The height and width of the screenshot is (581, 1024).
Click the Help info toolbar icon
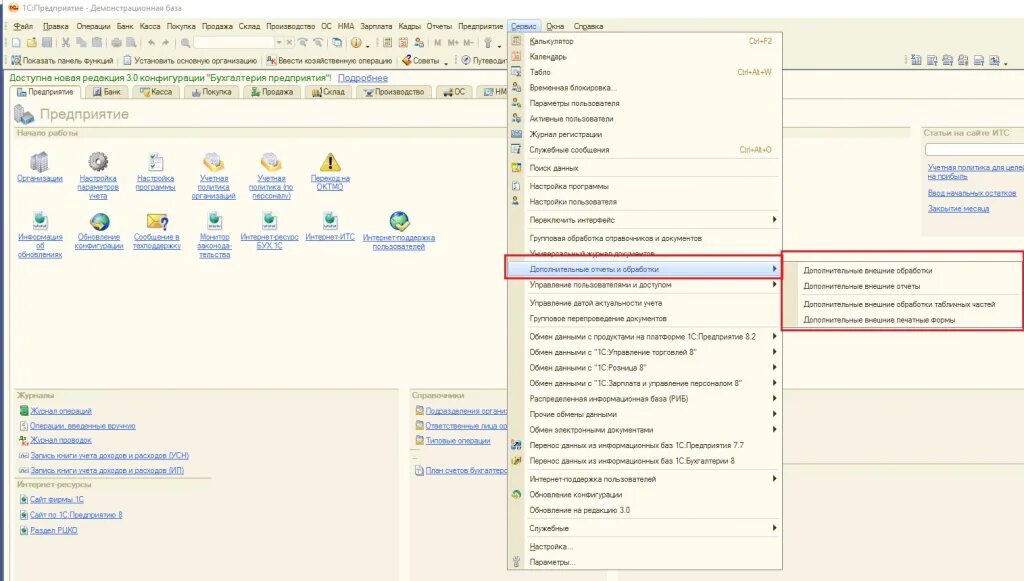coord(356,42)
